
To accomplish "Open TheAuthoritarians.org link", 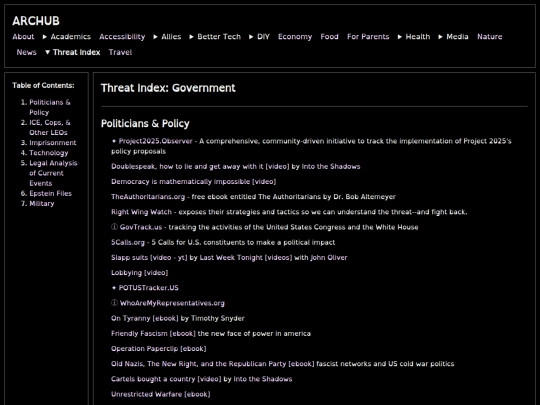I will tap(148, 197).
